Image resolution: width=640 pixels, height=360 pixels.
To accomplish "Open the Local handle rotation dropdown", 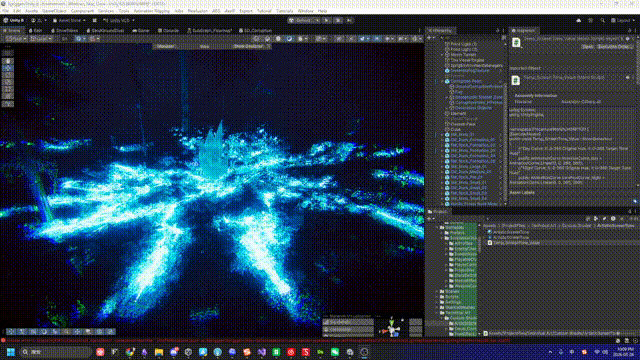I will [42, 39].
